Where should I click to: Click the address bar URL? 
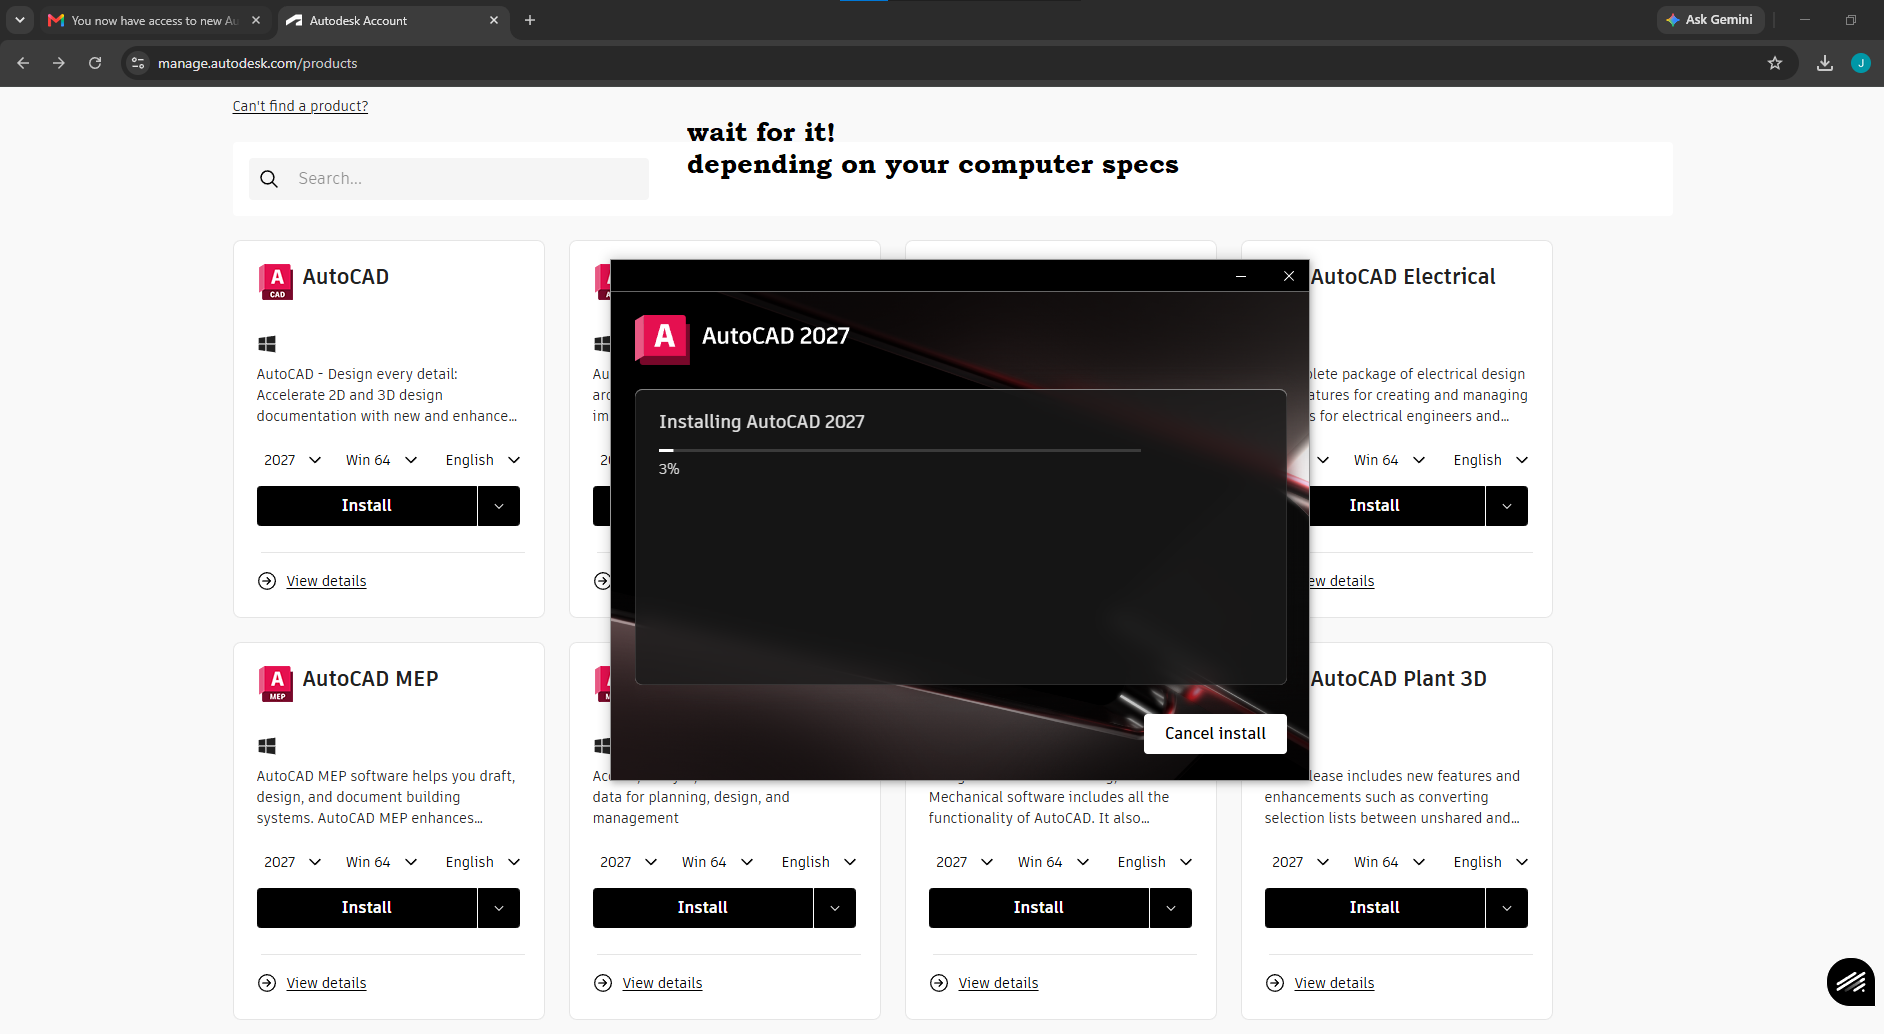(257, 63)
